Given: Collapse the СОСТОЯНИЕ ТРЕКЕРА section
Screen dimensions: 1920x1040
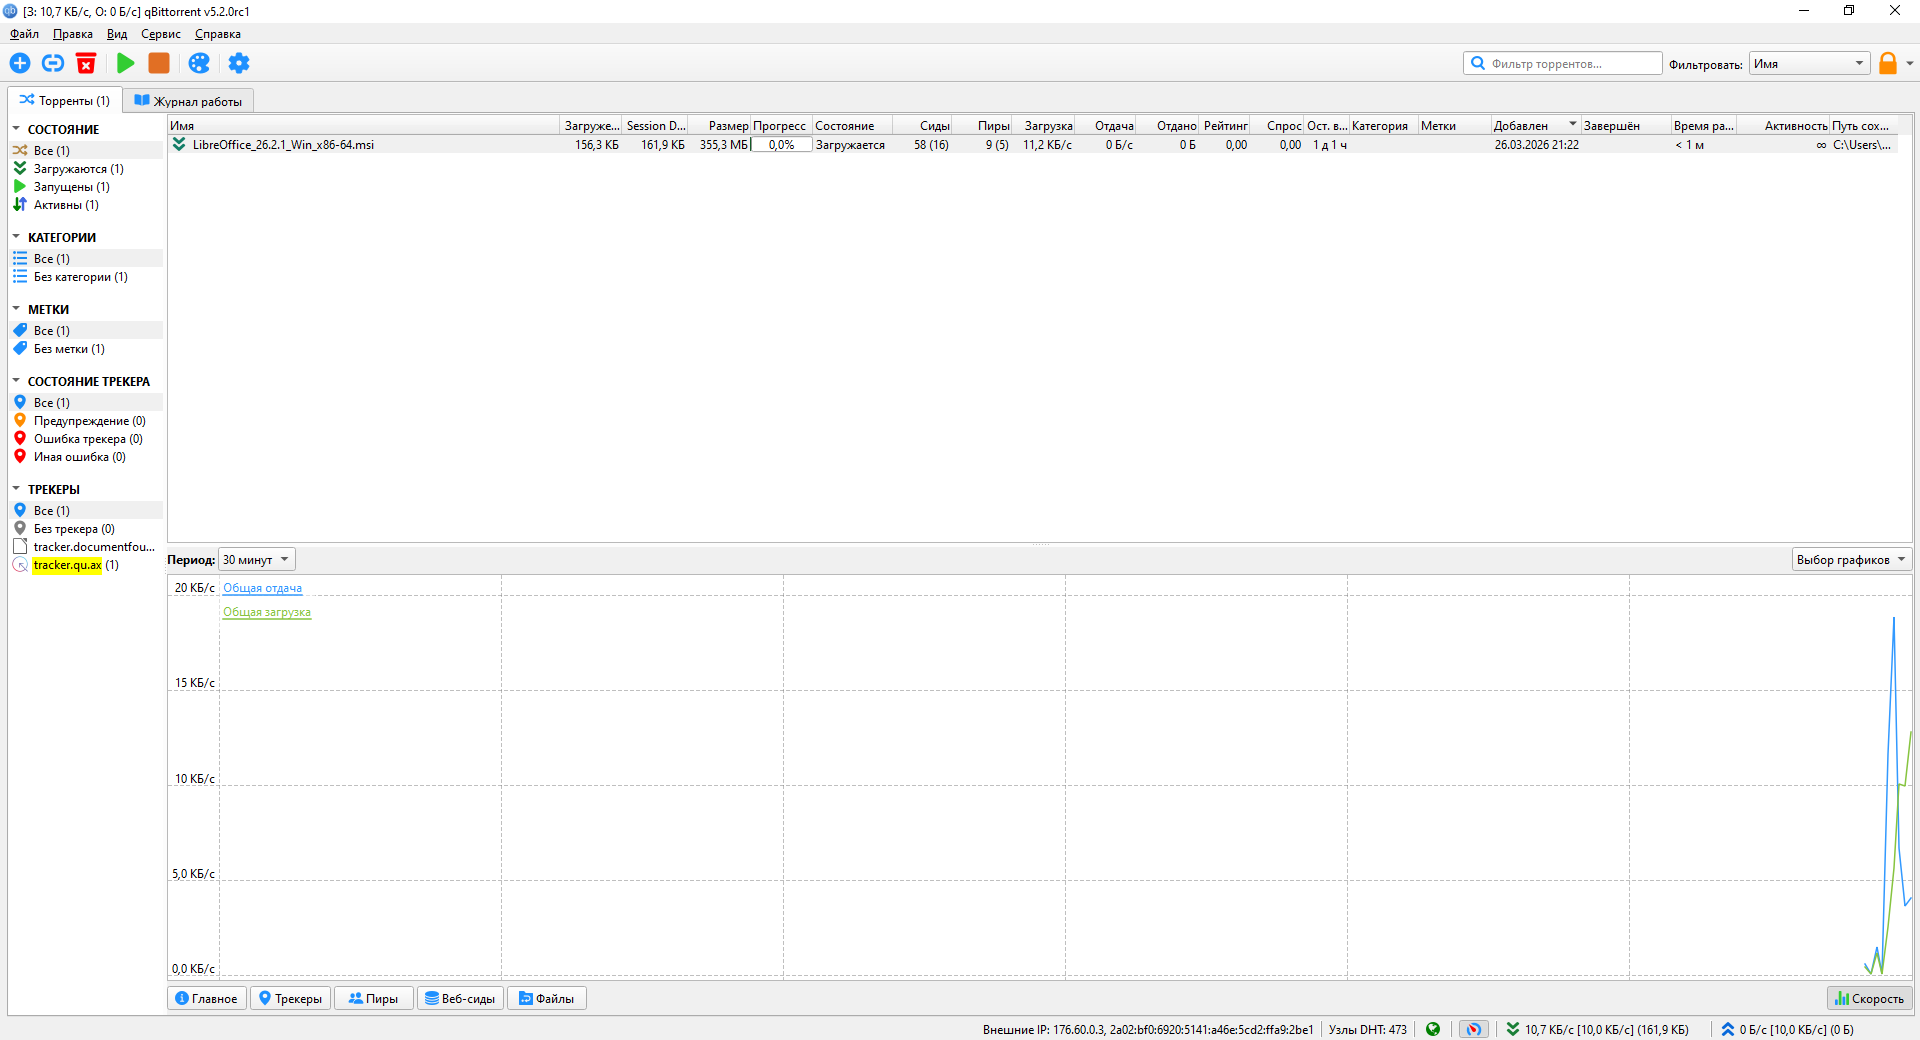Looking at the screenshot, I should pos(16,381).
